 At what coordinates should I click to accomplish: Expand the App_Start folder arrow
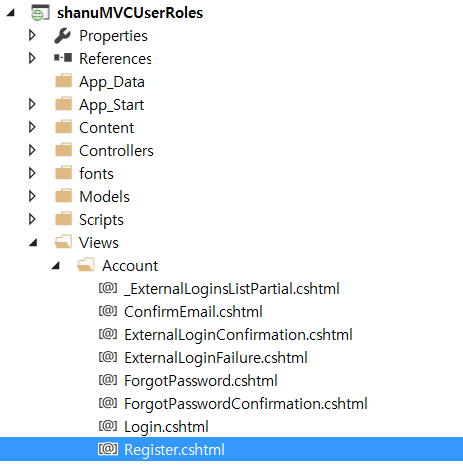pyautogui.click(x=32, y=104)
